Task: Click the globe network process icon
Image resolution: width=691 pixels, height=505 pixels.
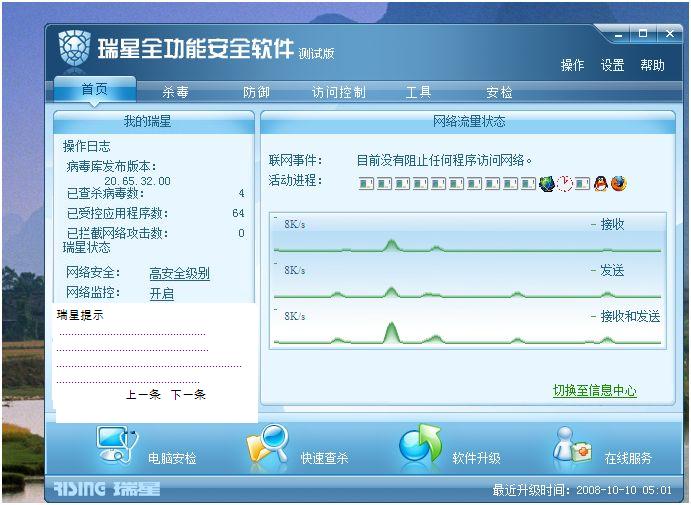Action: [x=547, y=183]
